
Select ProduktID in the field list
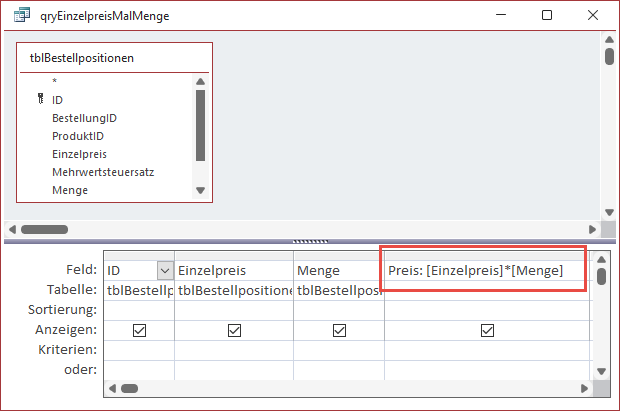pyautogui.click(x=78, y=136)
